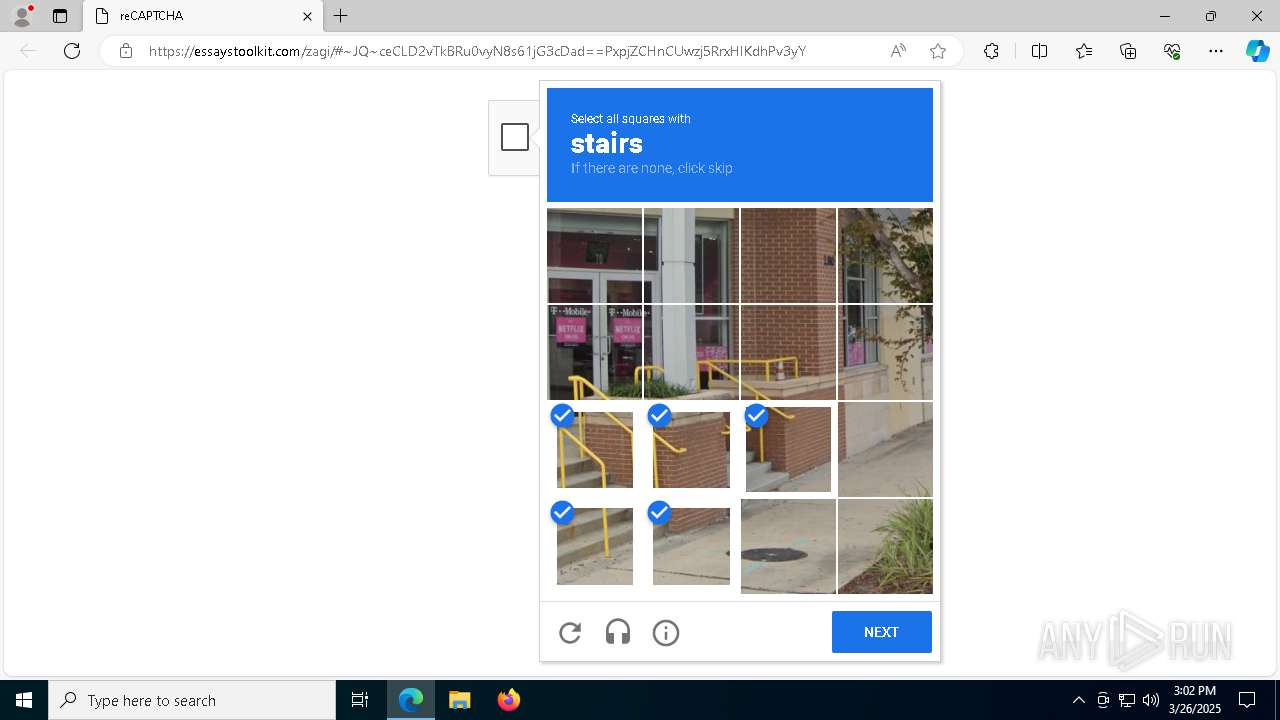Go back with browser back arrow
This screenshot has height=720, width=1280.
click(x=28, y=51)
